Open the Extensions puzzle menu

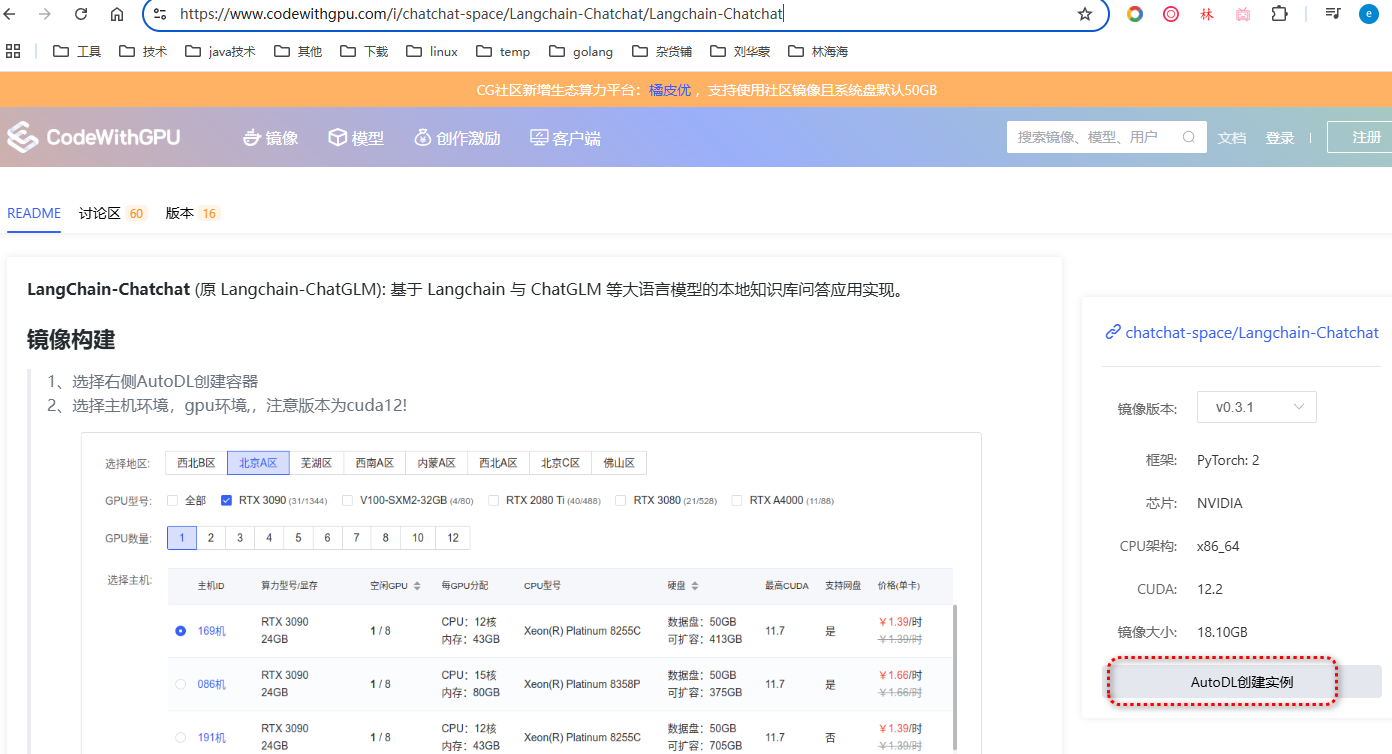click(1279, 14)
